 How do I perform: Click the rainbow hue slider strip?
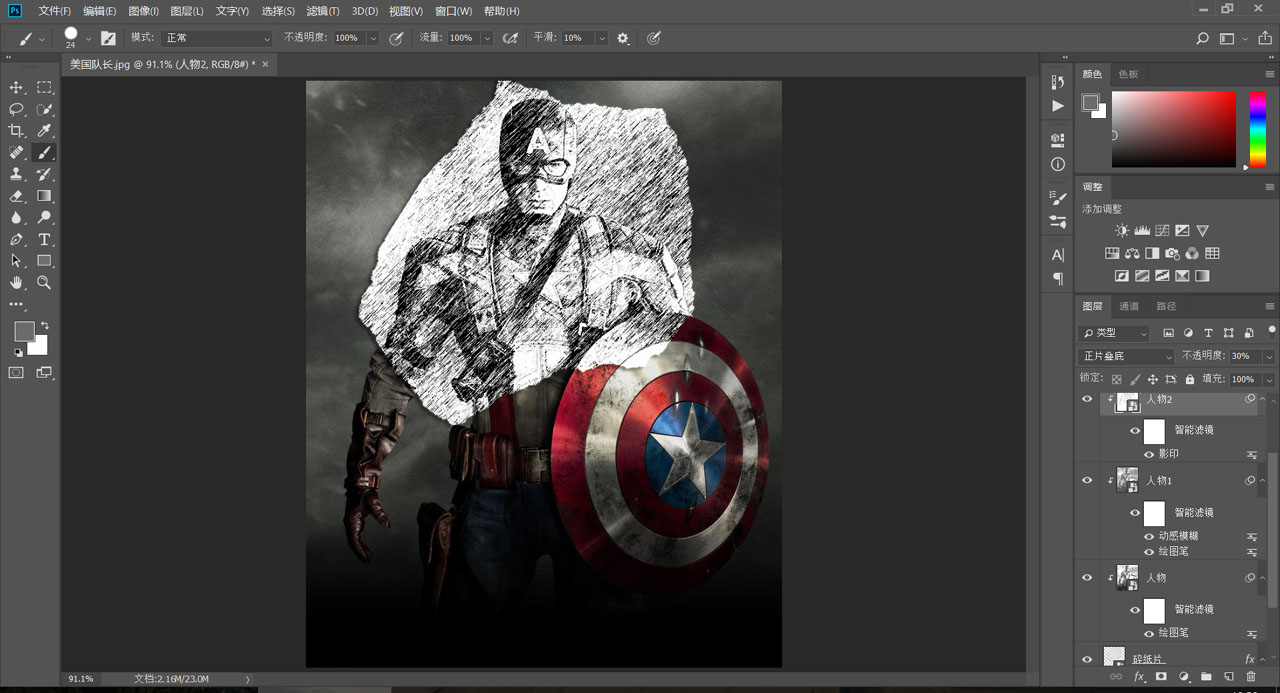1257,129
